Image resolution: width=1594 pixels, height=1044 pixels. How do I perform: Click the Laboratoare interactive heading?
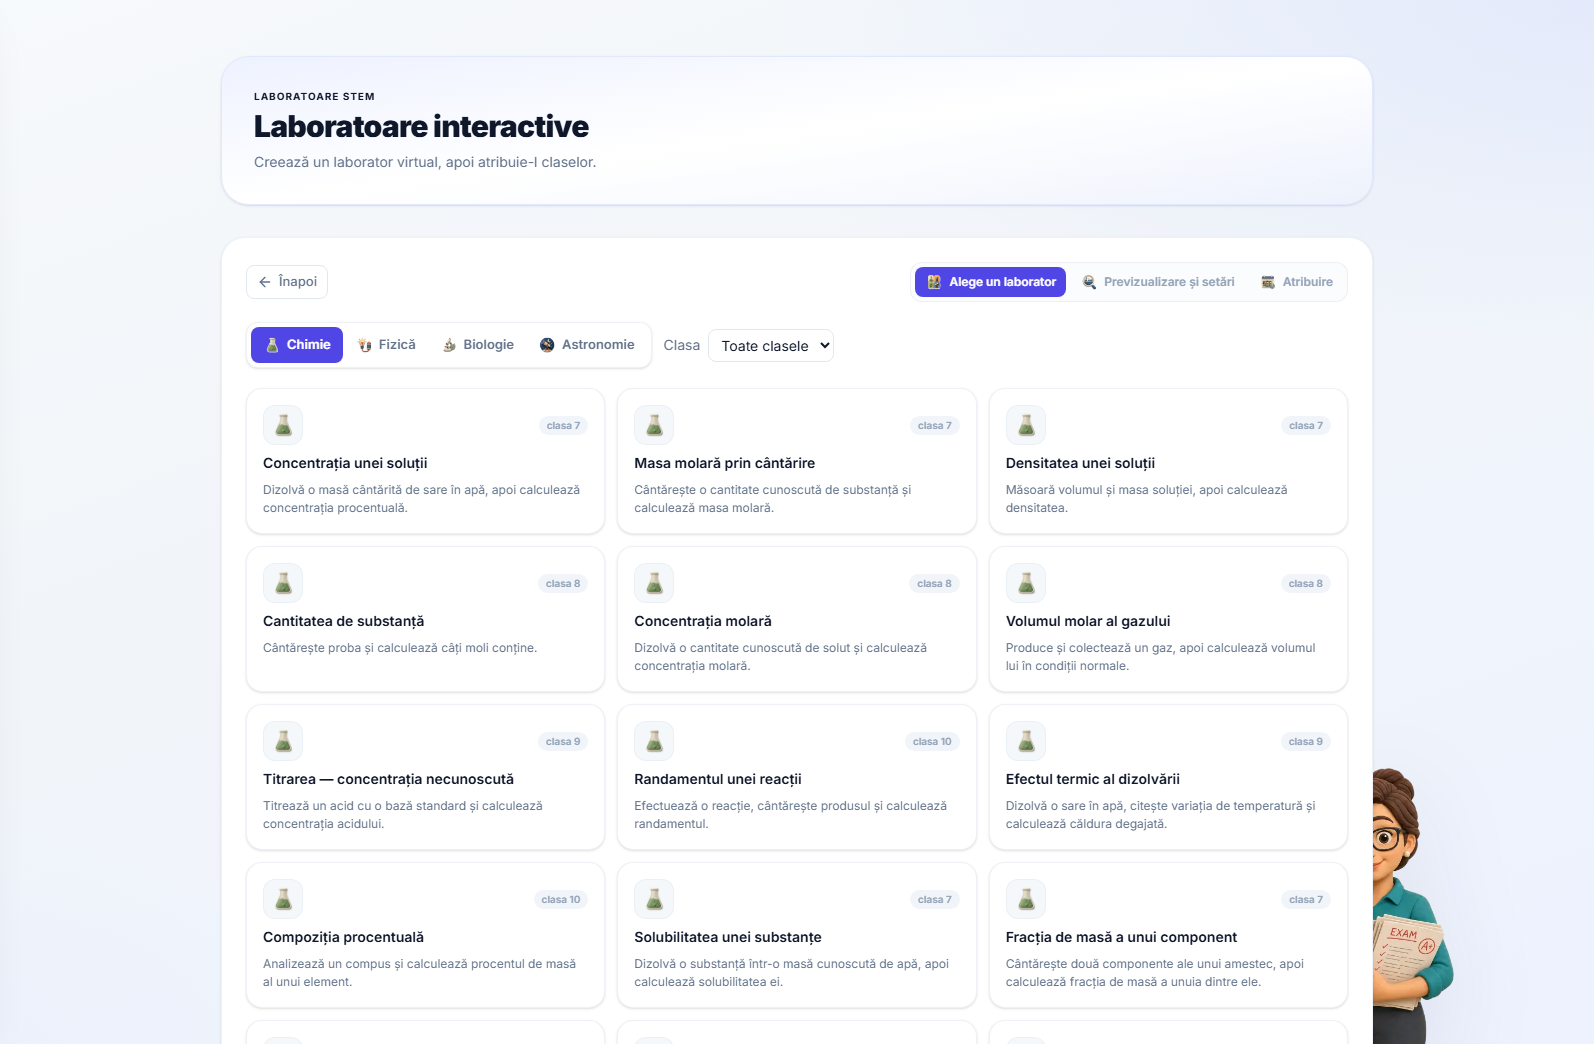(x=421, y=127)
